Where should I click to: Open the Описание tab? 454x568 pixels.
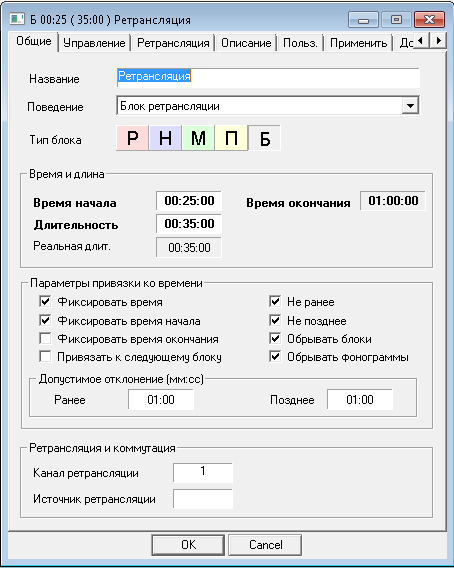(246, 43)
